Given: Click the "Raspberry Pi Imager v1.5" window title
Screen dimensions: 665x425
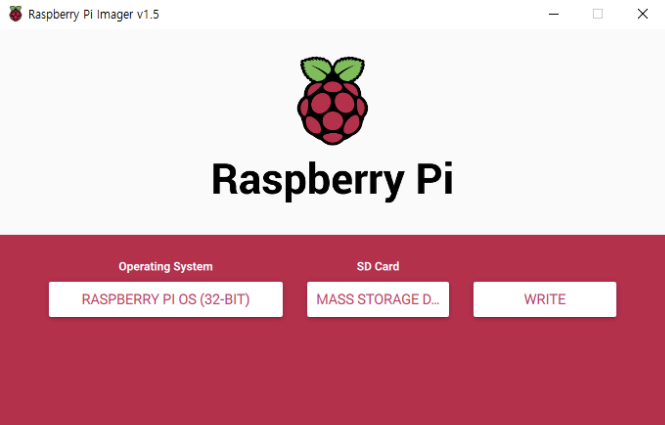Looking at the screenshot, I should tap(94, 14).
